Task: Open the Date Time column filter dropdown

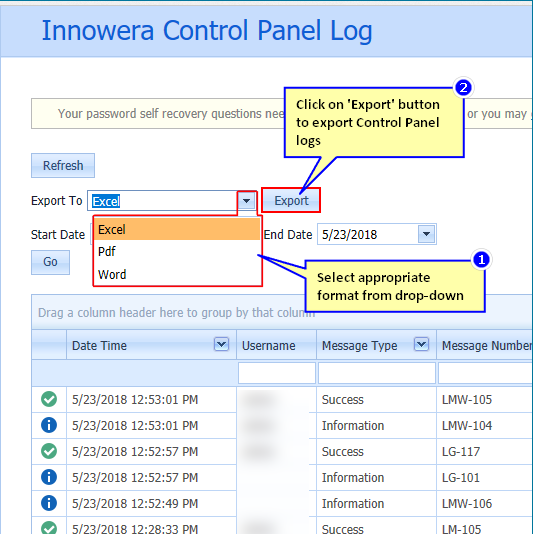Action: (x=221, y=344)
